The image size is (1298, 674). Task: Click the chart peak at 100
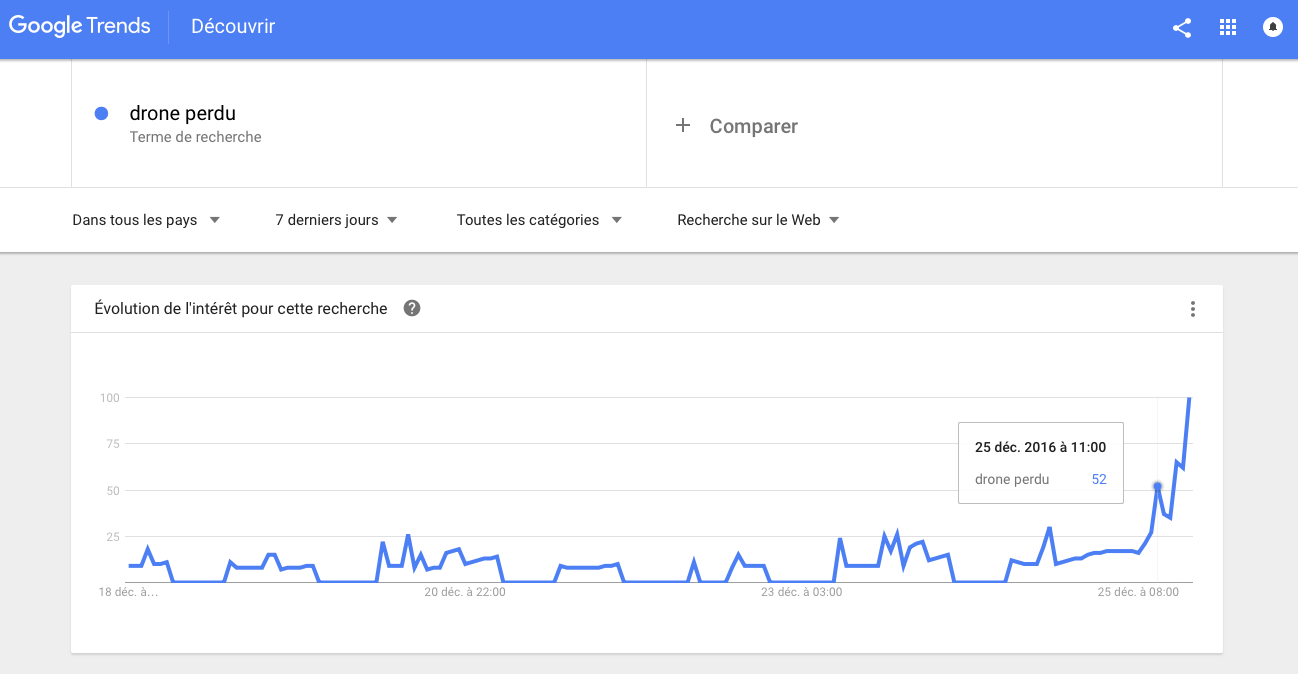1190,398
